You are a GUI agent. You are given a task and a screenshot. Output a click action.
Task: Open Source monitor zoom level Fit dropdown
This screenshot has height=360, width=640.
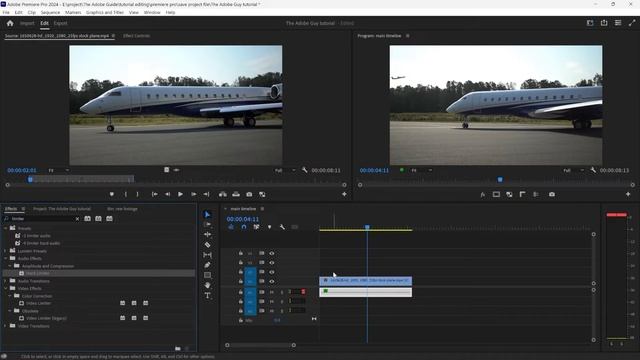(58, 170)
